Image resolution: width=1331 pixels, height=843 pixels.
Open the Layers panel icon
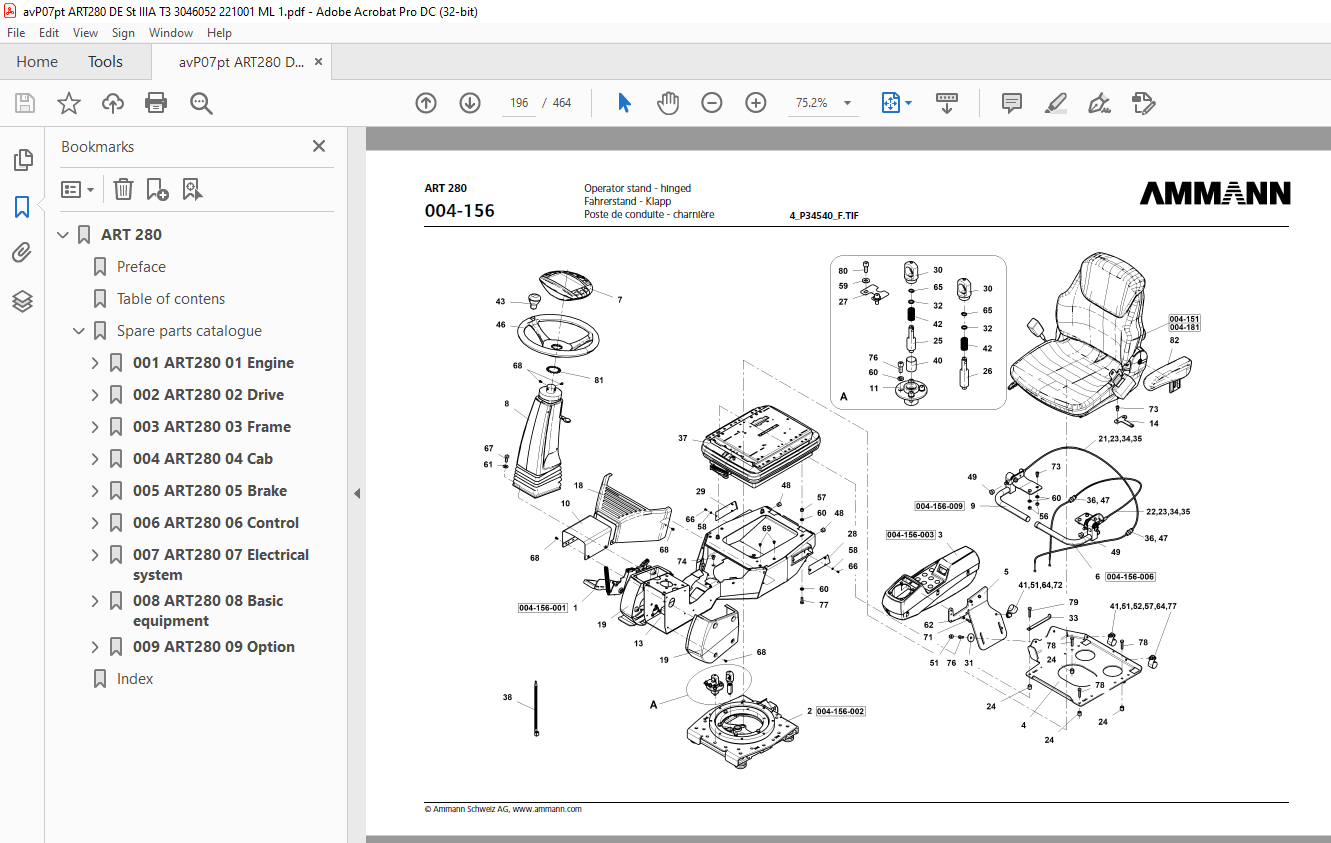22,301
